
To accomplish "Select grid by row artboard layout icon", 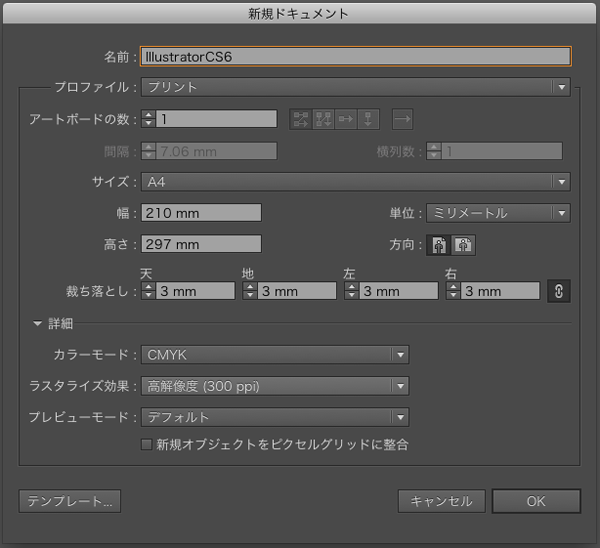I will [x=301, y=119].
